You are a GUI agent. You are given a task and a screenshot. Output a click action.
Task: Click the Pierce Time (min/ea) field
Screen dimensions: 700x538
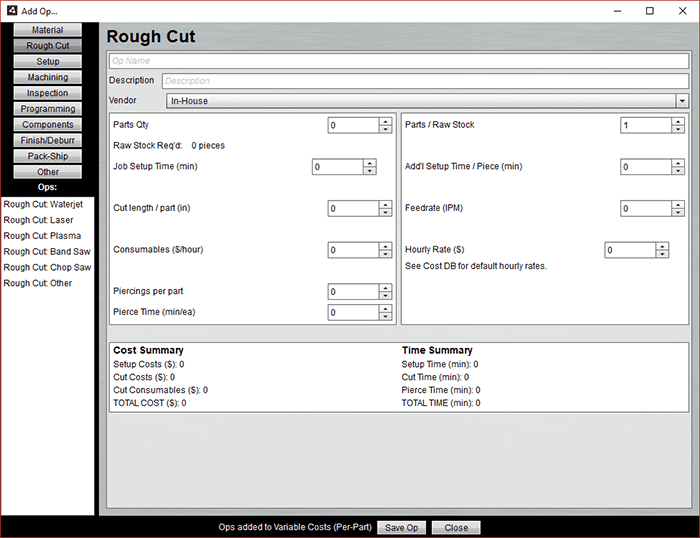coord(354,313)
